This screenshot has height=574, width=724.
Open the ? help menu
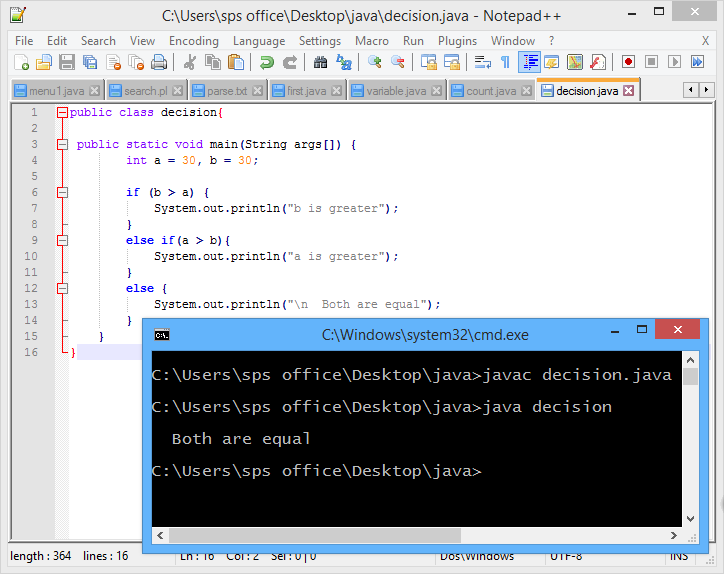click(551, 41)
